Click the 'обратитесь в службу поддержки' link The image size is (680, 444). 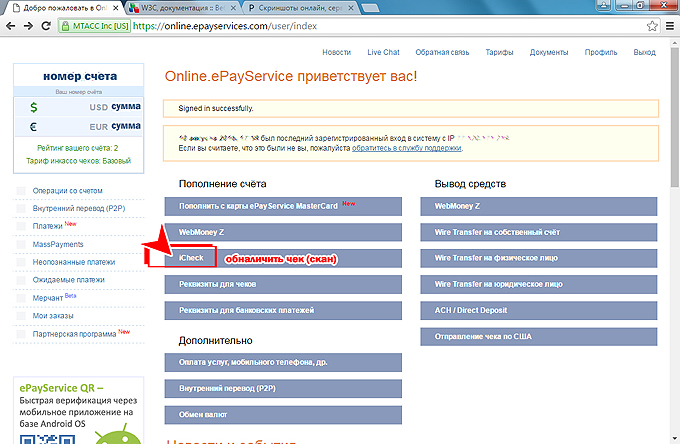[x=406, y=148]
